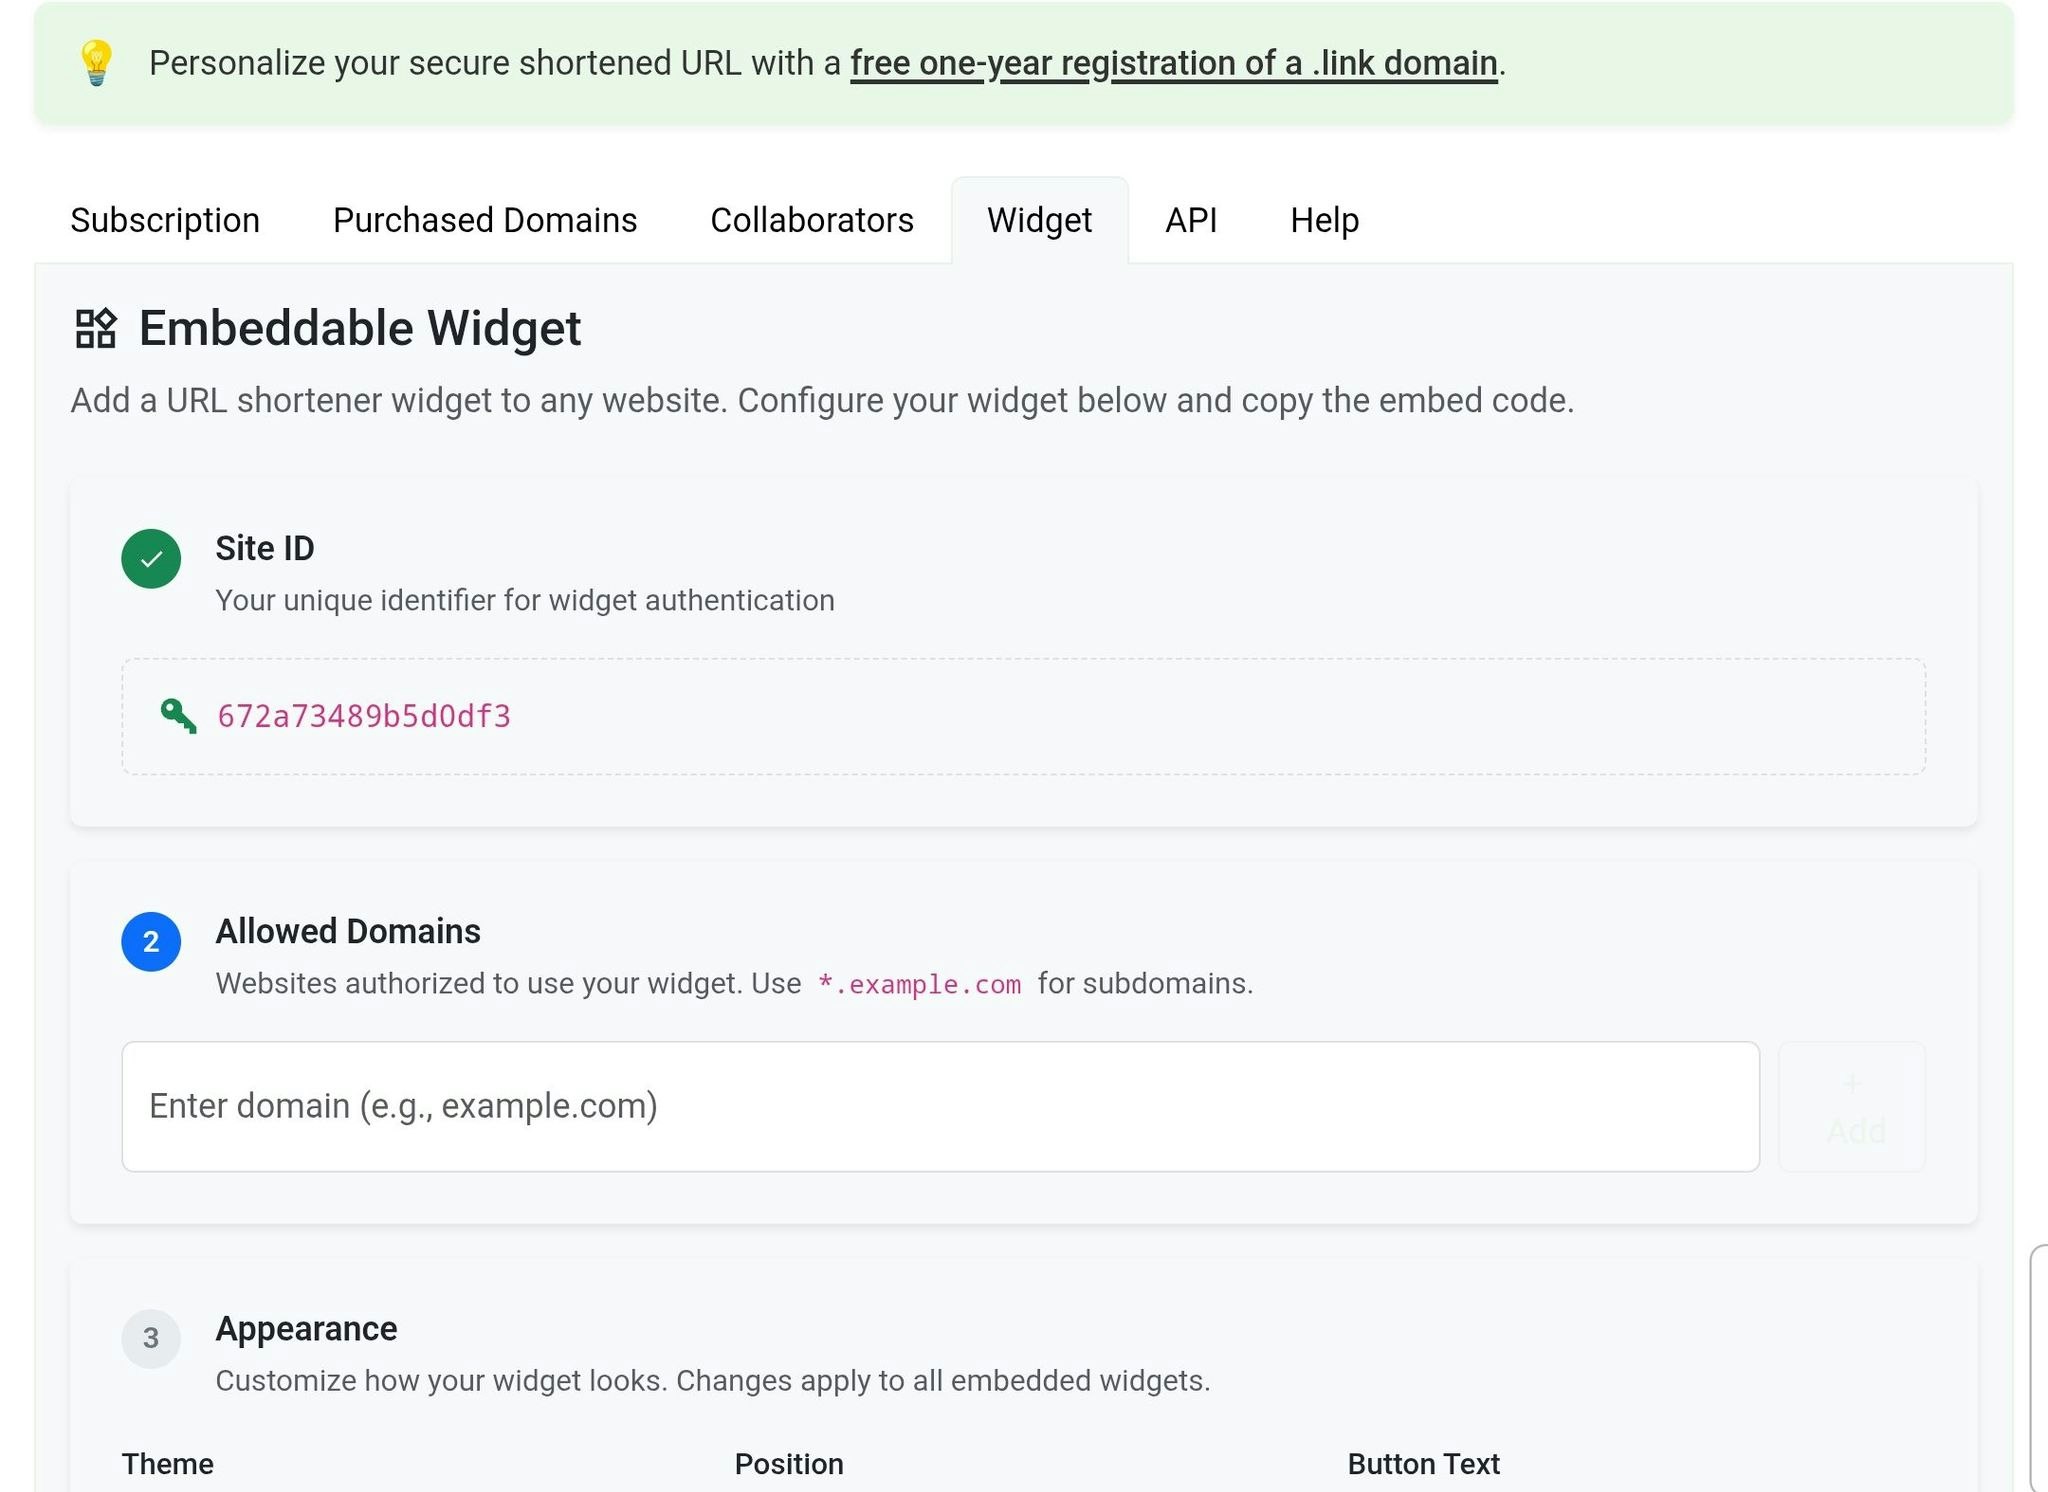Image resolution: width=2048 pixels, height=1492 pixels.
Task: Open the Purchased Domains tab
Action: pos(485,220)
